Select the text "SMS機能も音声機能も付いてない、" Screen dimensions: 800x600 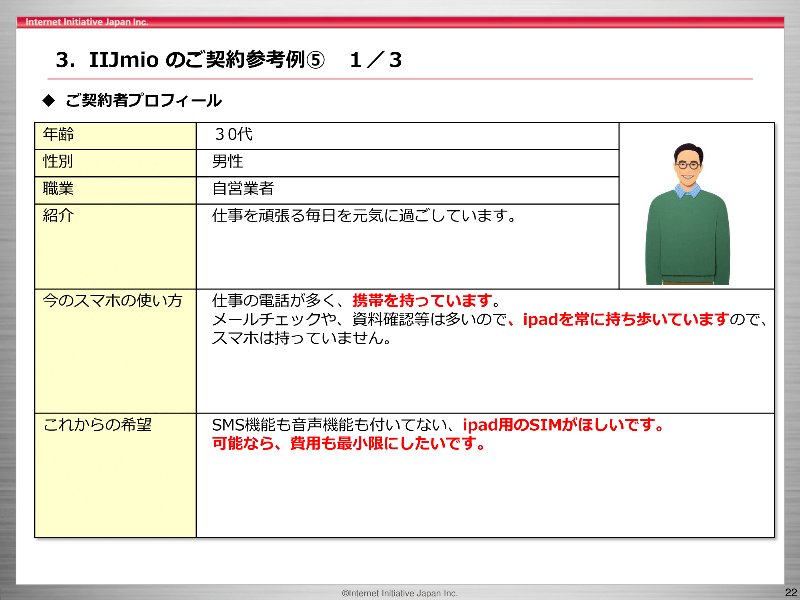pyautogui.click(x=337, y=424)
